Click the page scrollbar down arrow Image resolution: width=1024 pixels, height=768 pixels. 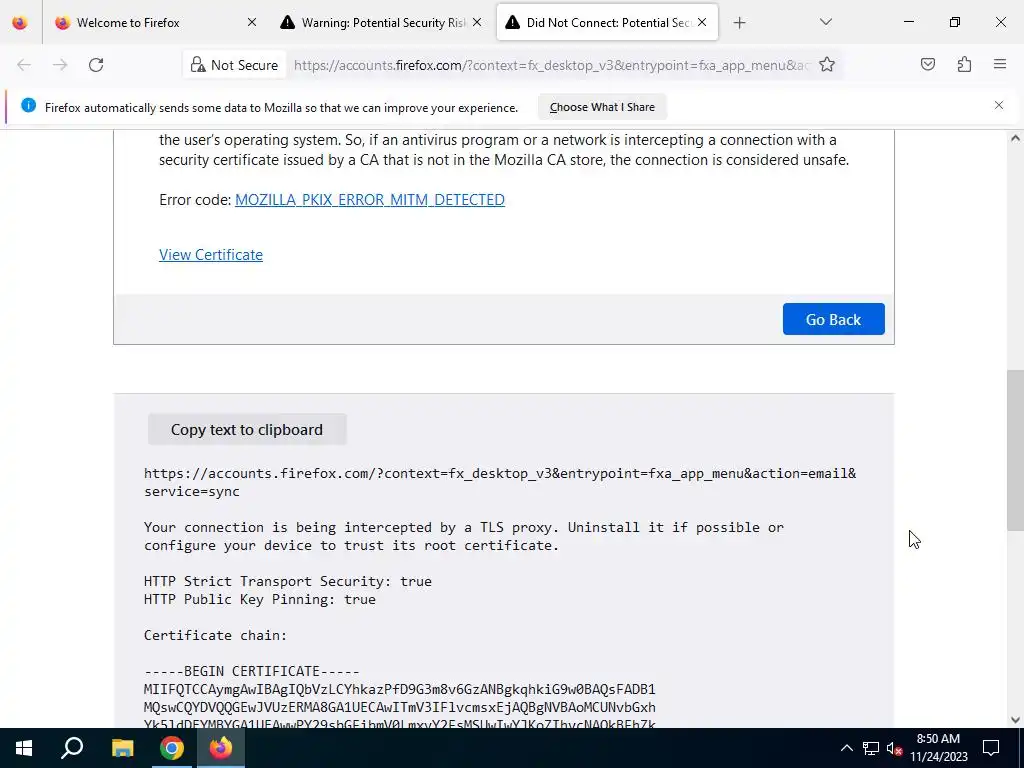(x=1015, y=720)
